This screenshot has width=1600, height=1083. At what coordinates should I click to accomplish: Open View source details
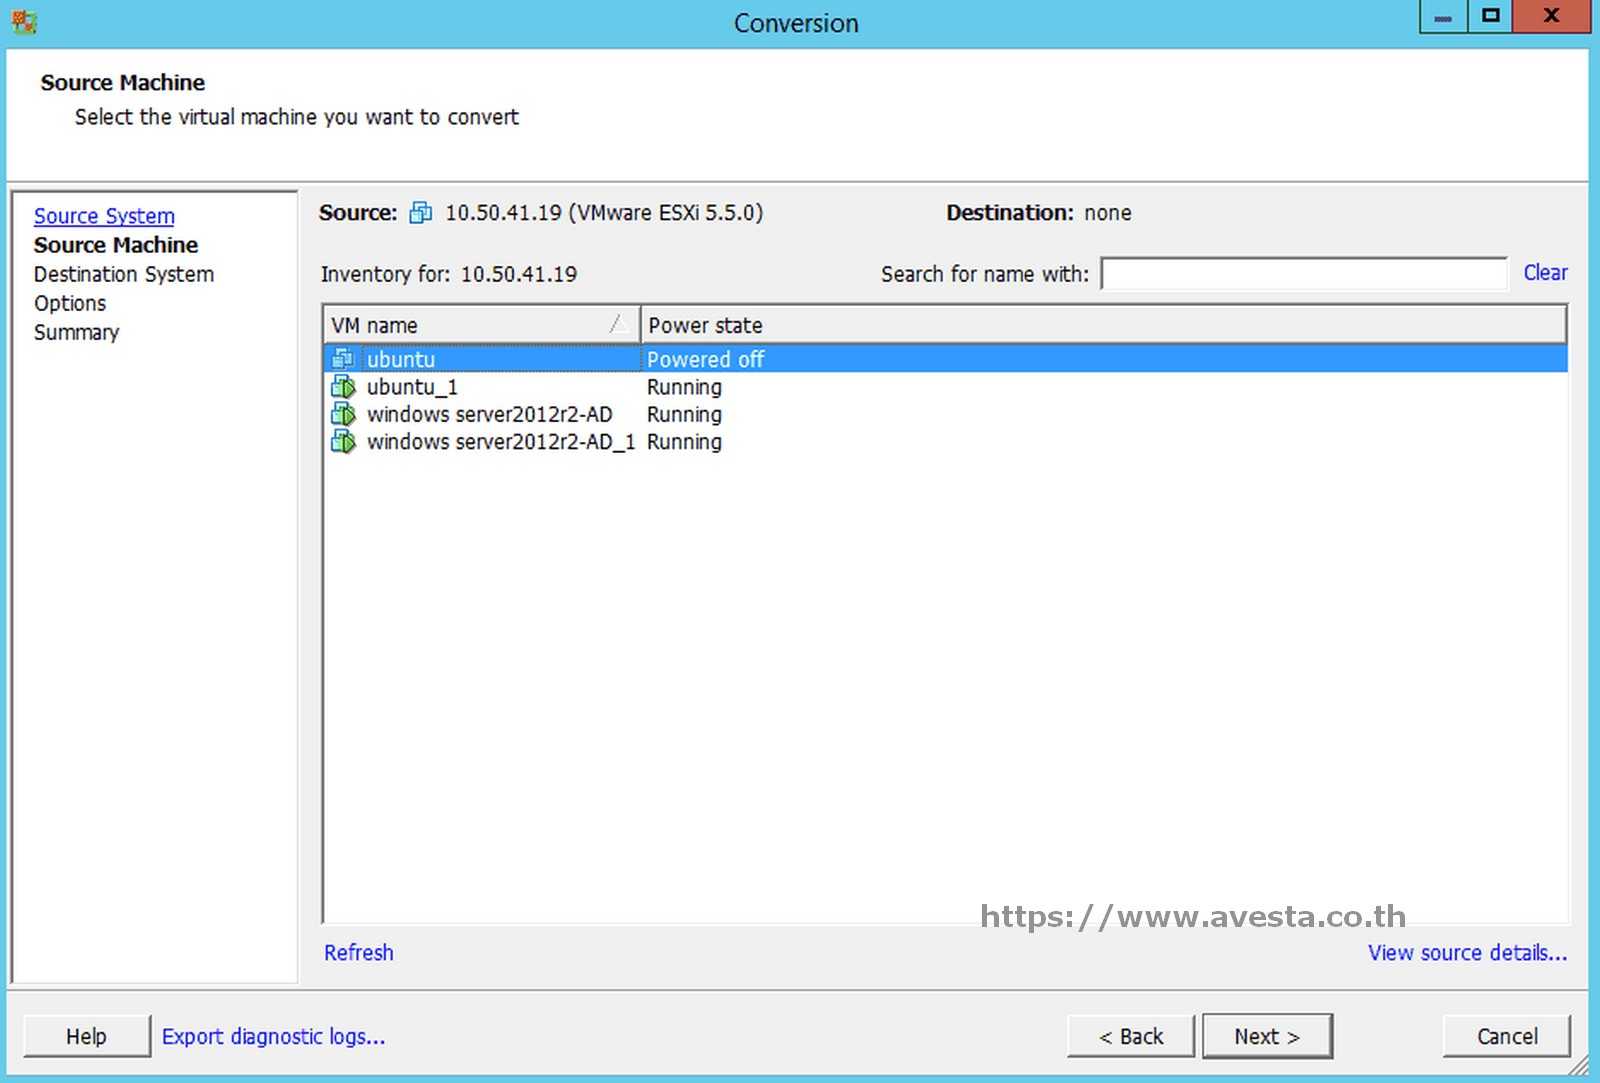coord(1467,952)
